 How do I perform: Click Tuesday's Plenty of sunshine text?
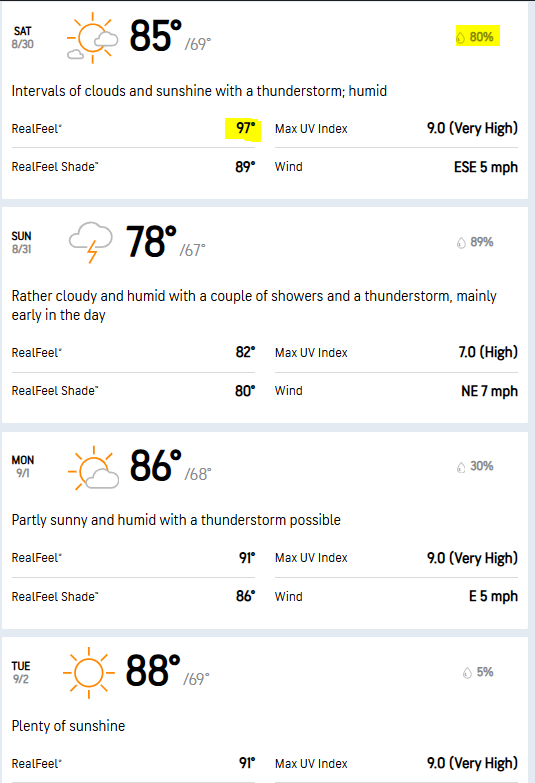click(68, 726)
